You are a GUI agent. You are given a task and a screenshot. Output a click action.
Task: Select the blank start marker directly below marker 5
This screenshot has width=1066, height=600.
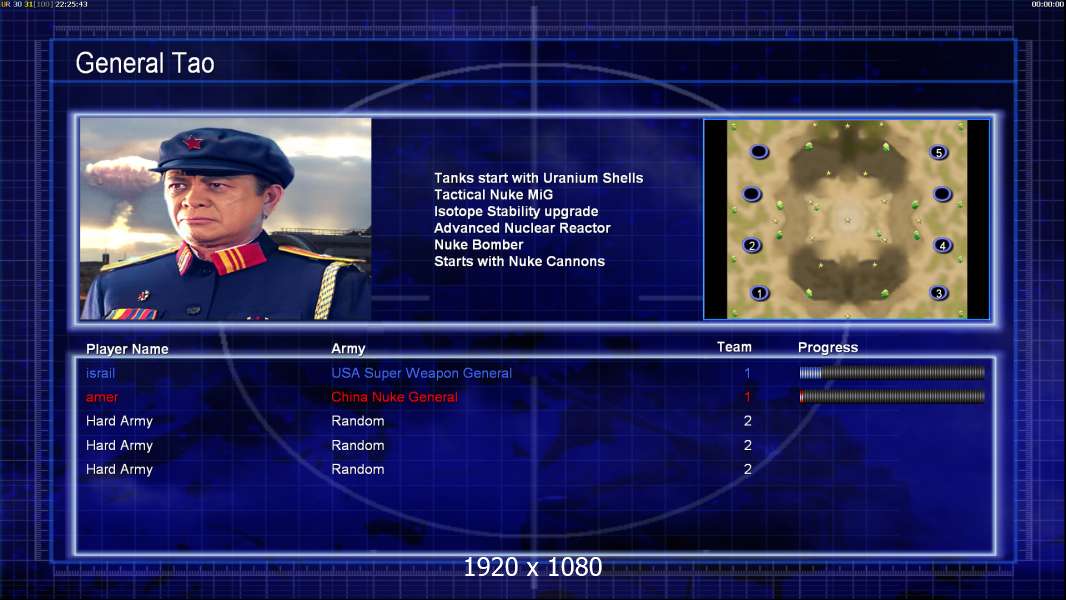click(x=942, y=194)
